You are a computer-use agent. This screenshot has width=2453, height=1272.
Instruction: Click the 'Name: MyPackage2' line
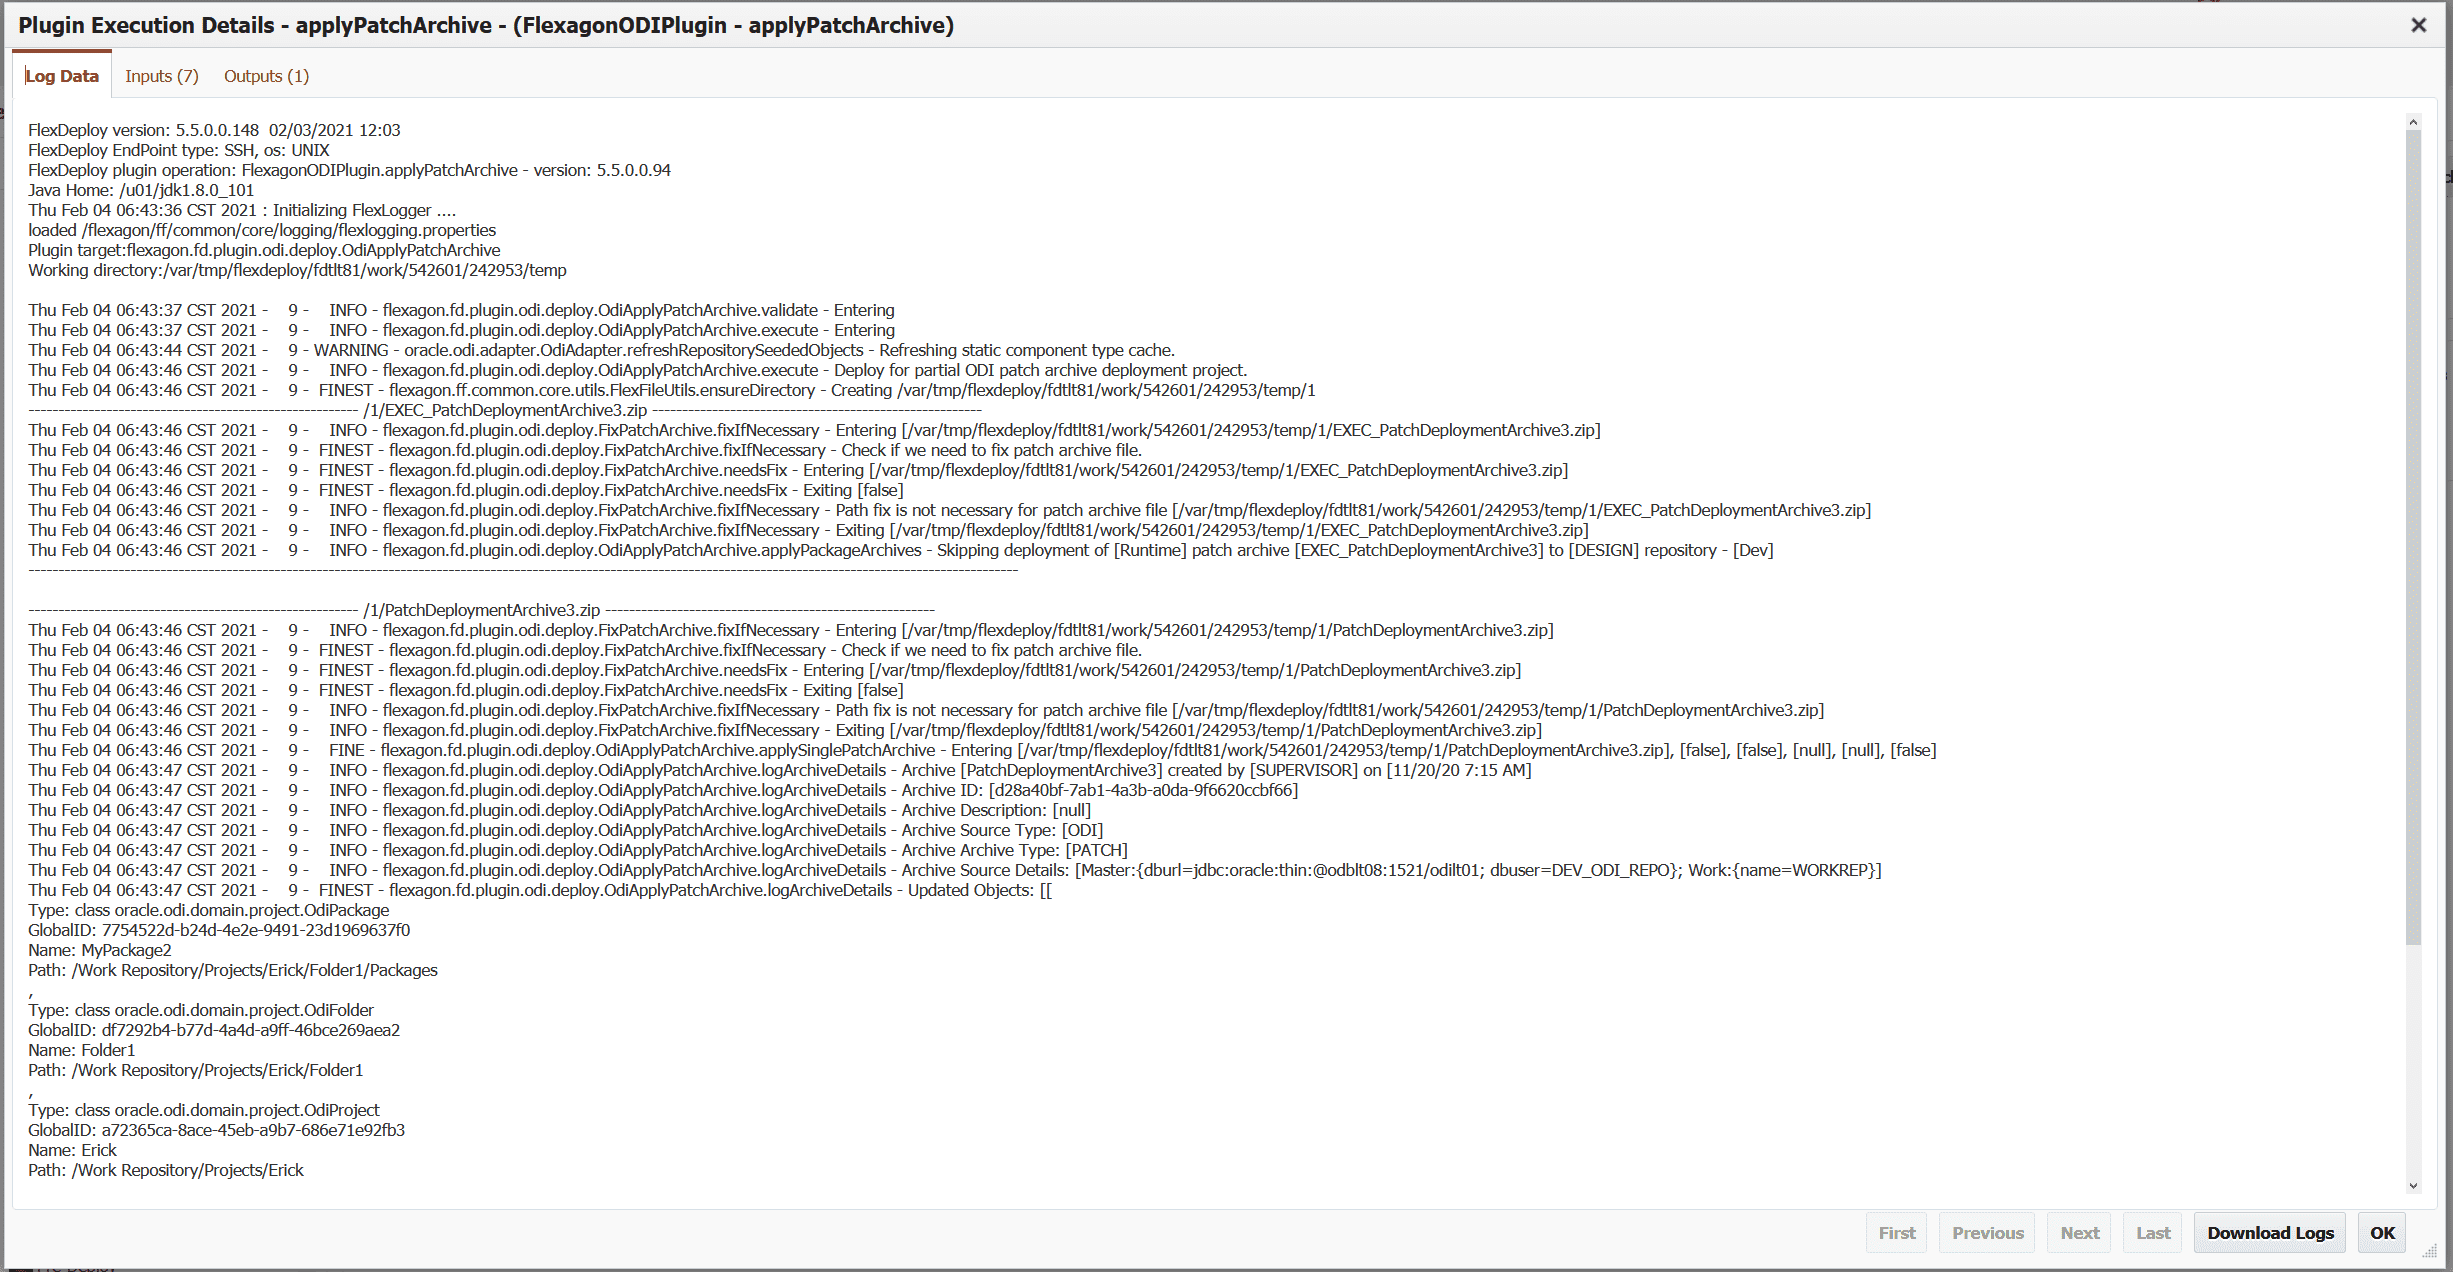(100, 950)
